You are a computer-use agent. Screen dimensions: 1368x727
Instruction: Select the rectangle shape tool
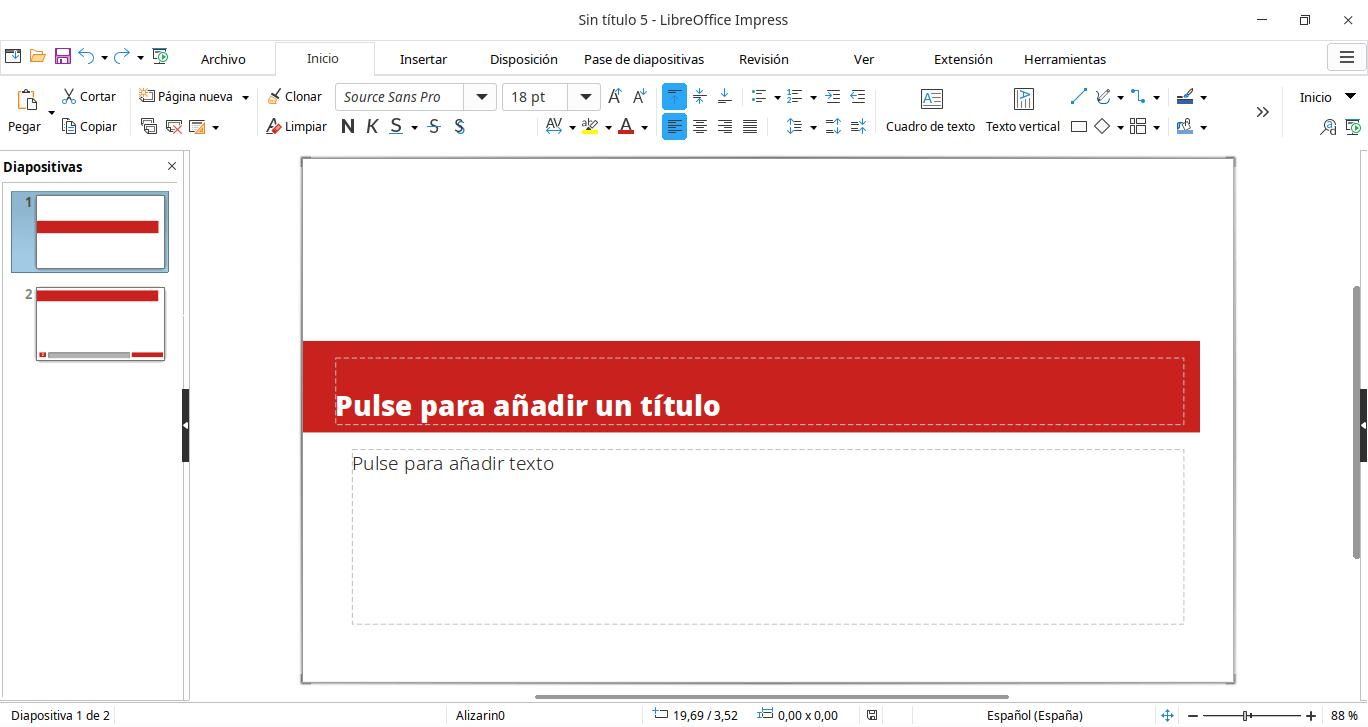tap(1079, 127)
